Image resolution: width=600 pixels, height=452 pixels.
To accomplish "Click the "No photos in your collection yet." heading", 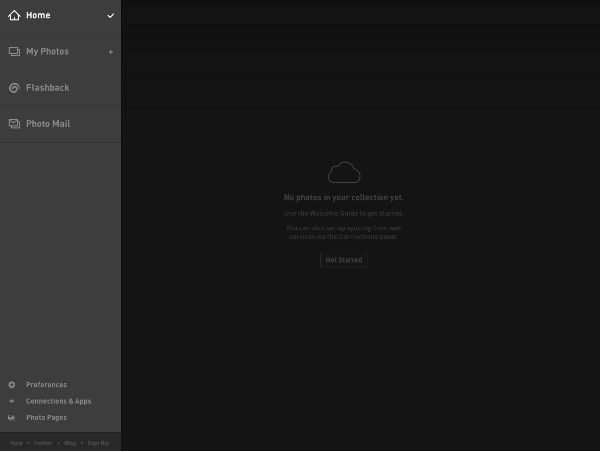I will [344, 197].
